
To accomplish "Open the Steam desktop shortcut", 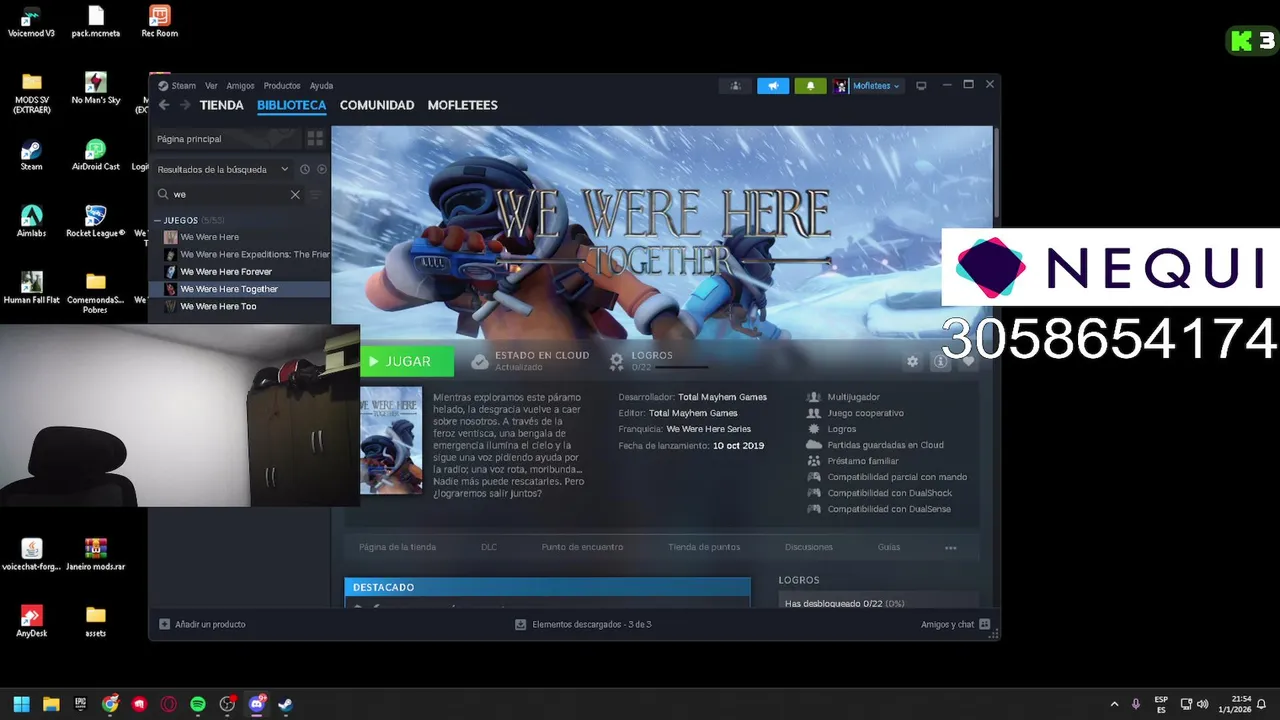I will point(31,155).
